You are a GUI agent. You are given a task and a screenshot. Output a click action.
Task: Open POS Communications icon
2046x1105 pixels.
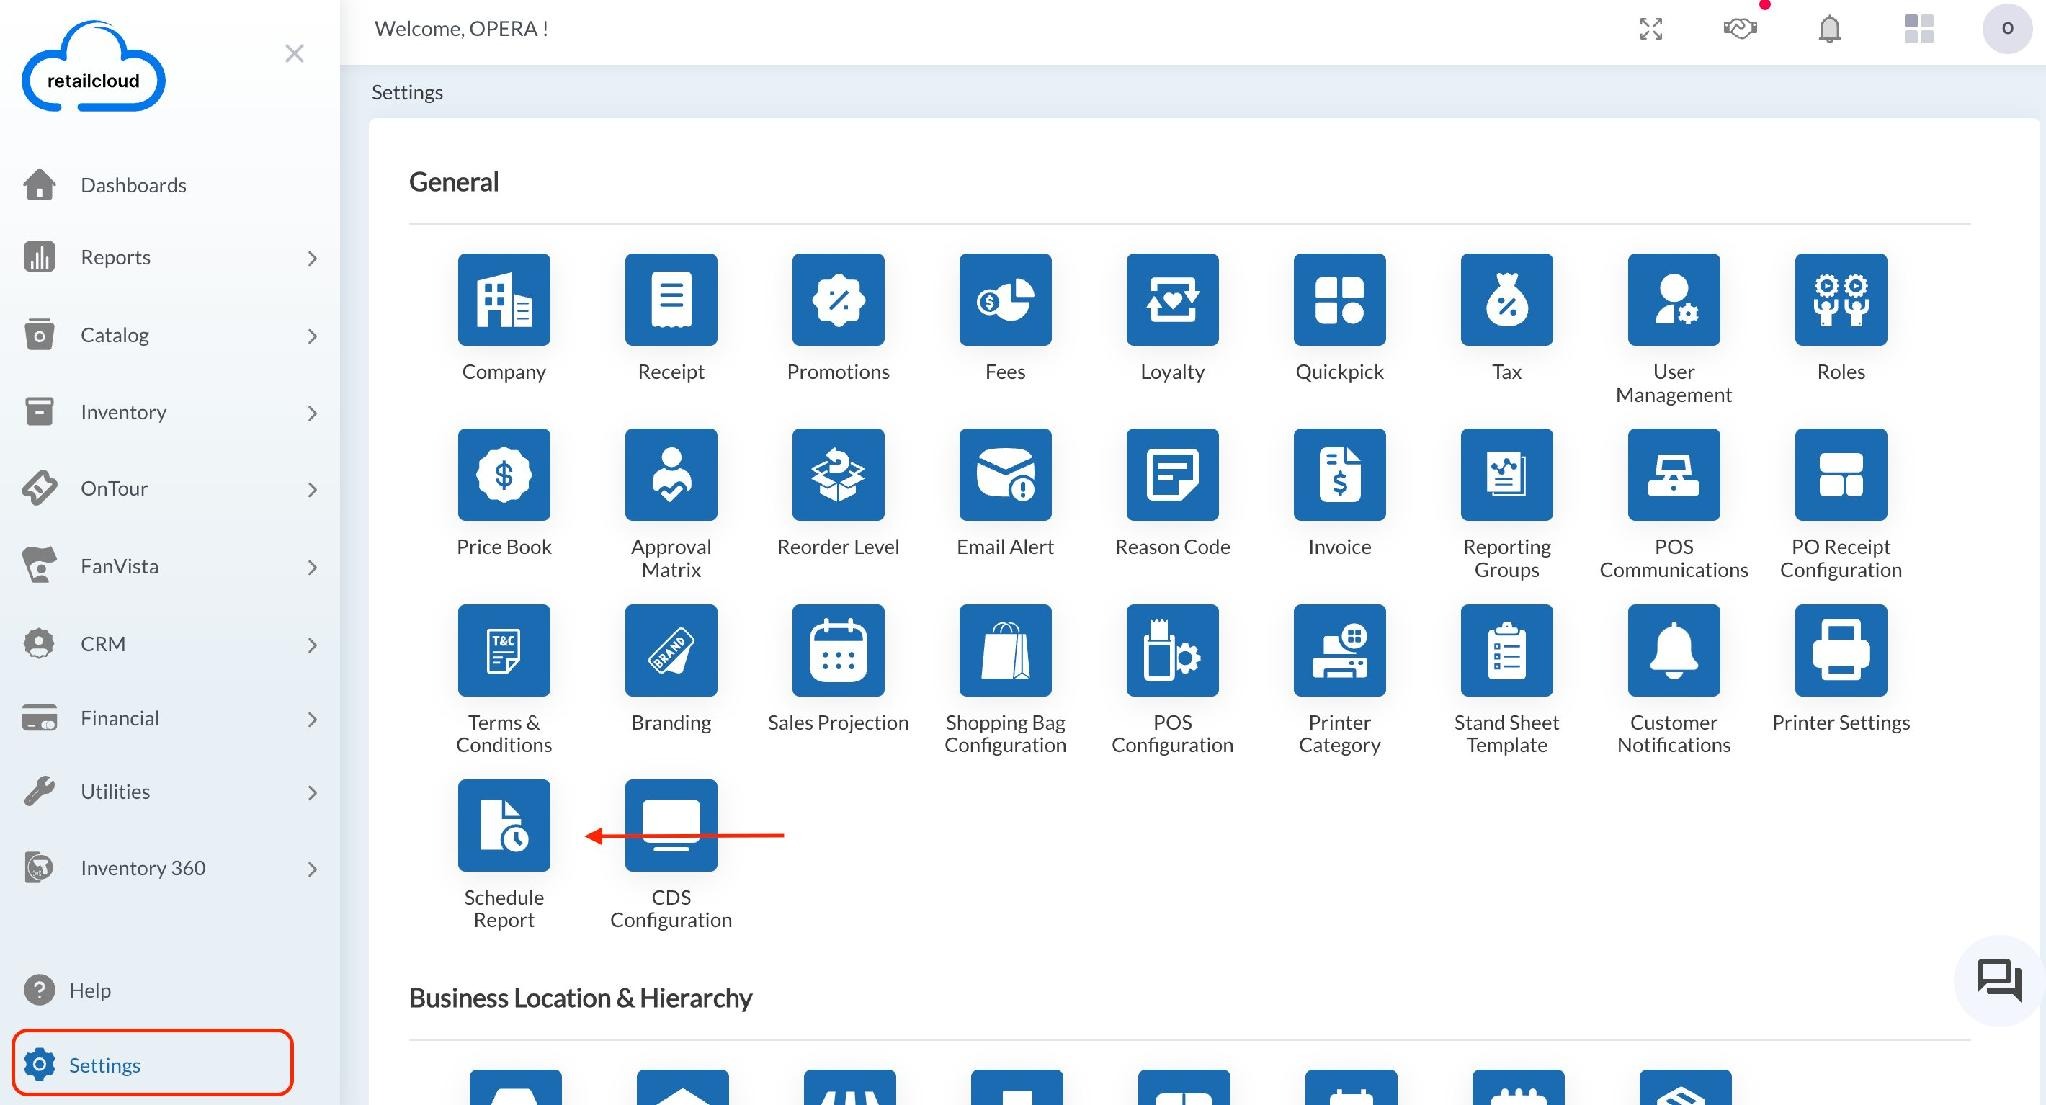click(x=1673, y=475)
